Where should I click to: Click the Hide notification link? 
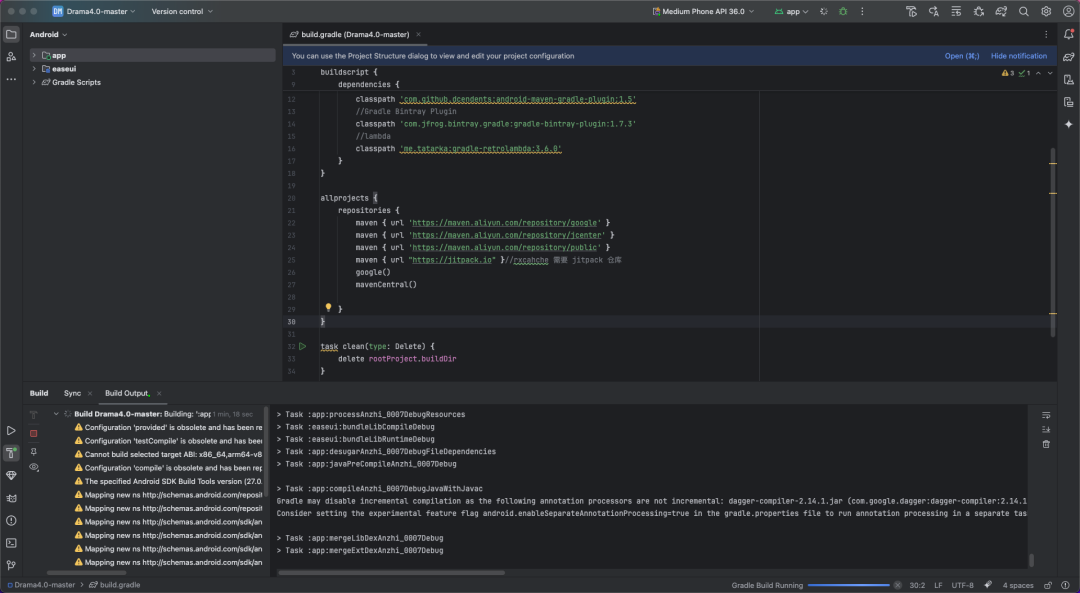1019,56
